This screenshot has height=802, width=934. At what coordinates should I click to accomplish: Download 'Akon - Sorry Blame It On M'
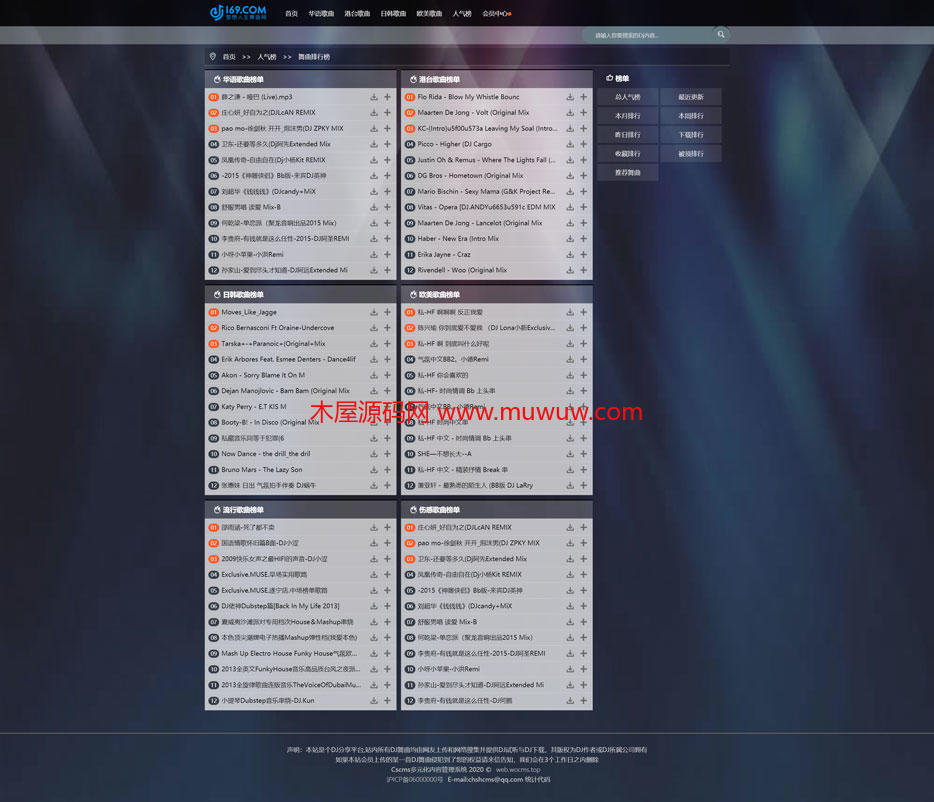pos(374,375)
